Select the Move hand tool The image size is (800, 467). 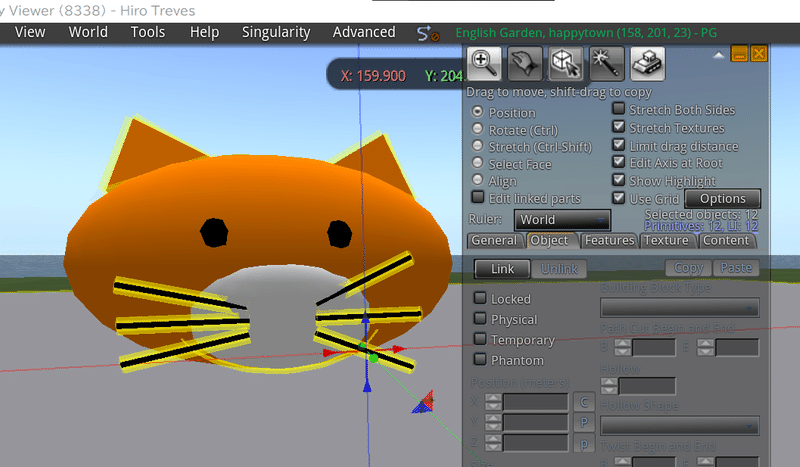[525, 63]
